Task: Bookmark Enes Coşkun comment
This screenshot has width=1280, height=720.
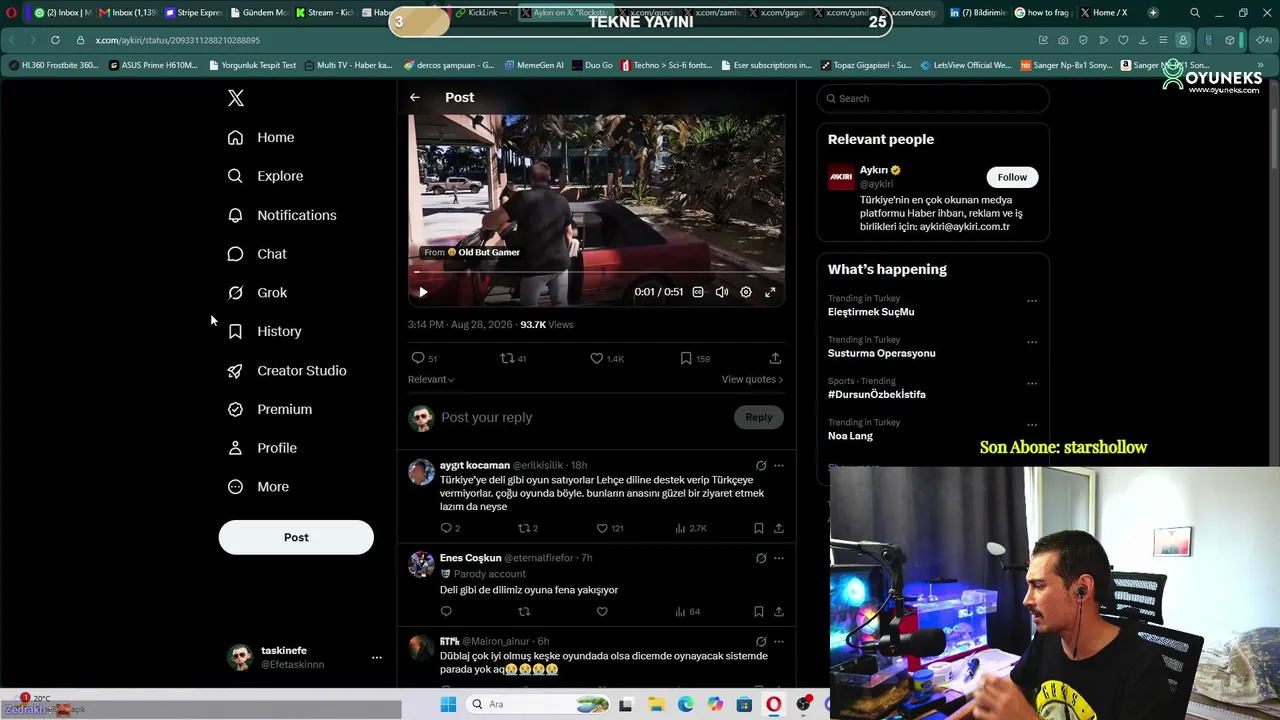Action: point(759,611)
